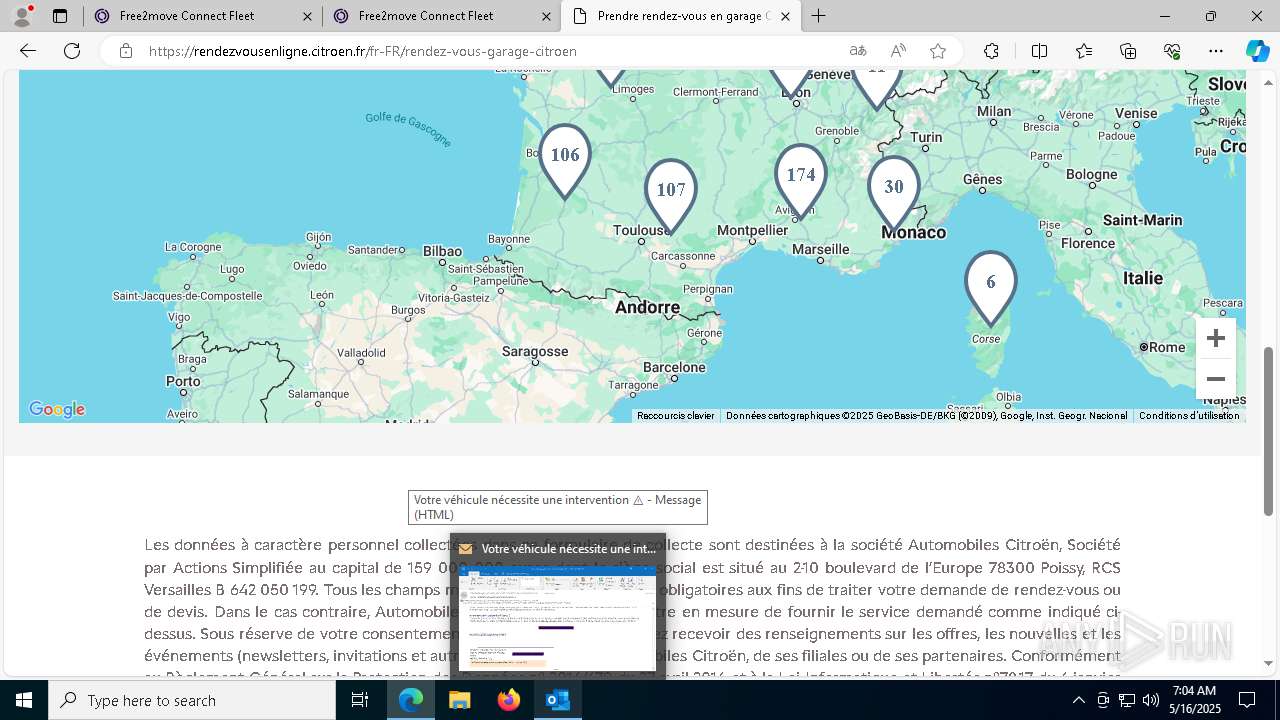
Task: Open taskbar clock showing 7:04 AM
Action: [1196, 700]
